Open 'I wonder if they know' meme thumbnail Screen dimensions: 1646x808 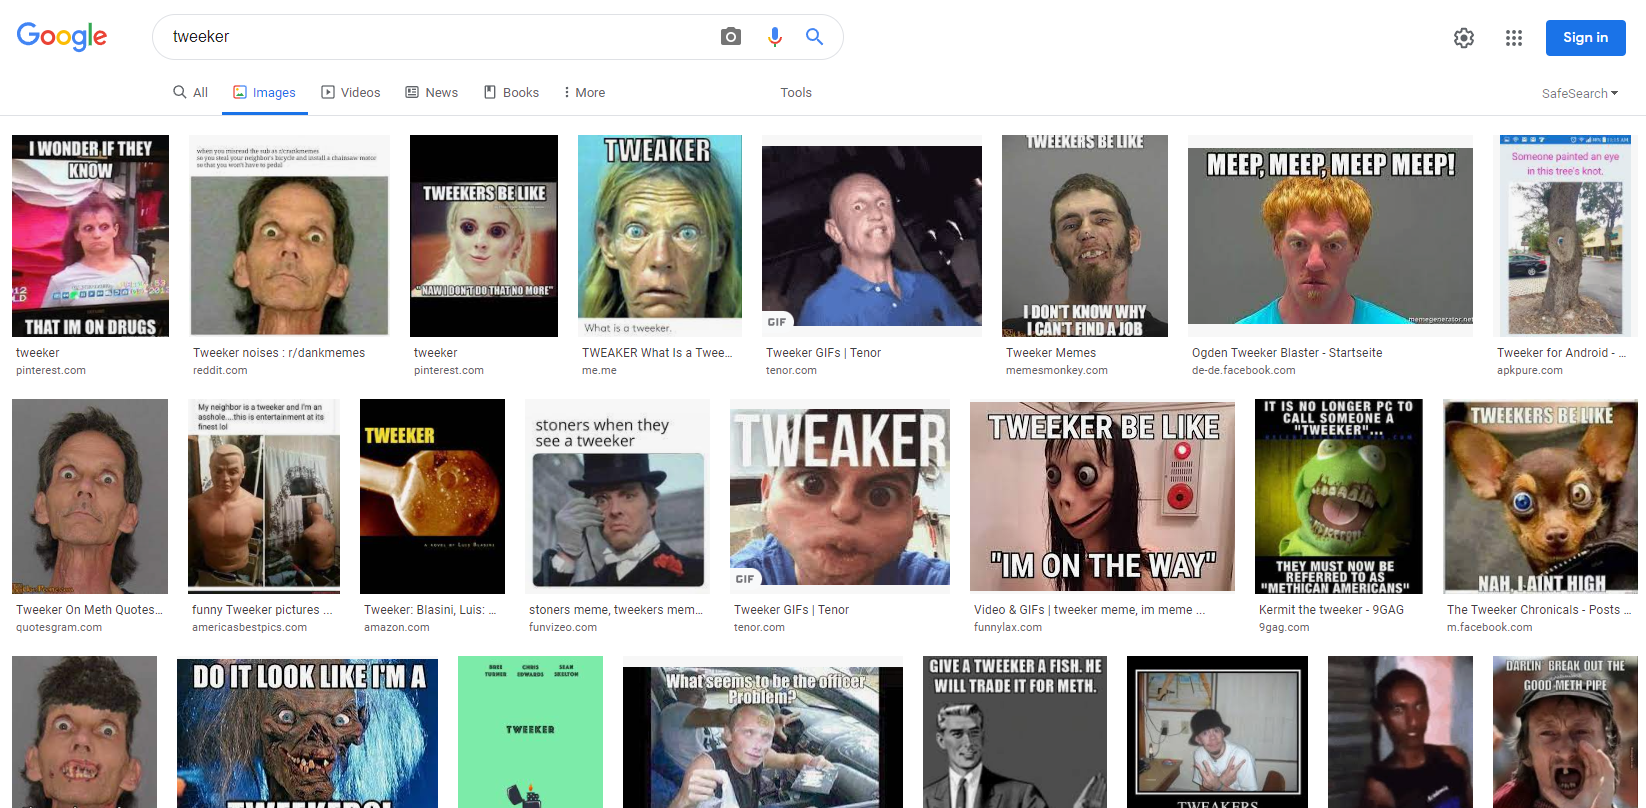pyautogui.click(x=90, y=236)
